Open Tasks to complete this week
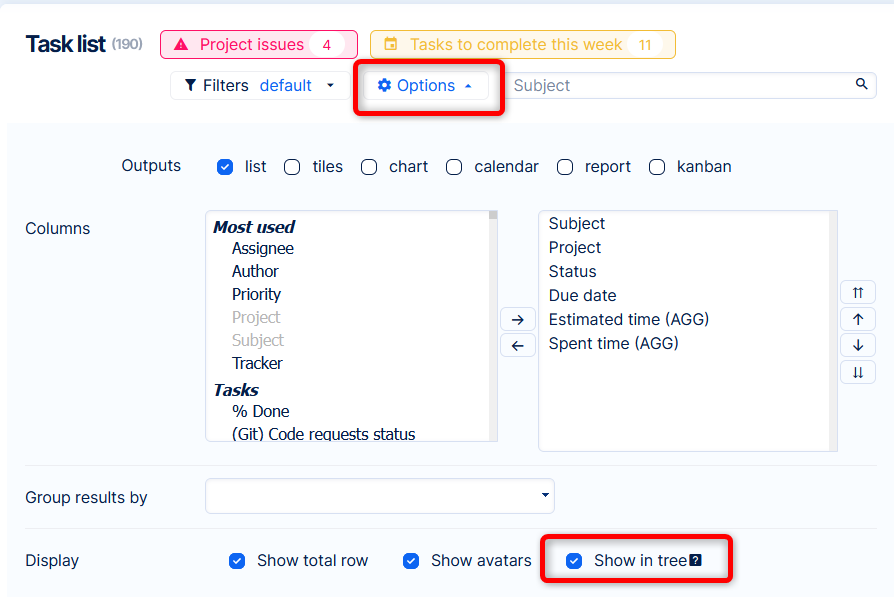 point(522,45)
